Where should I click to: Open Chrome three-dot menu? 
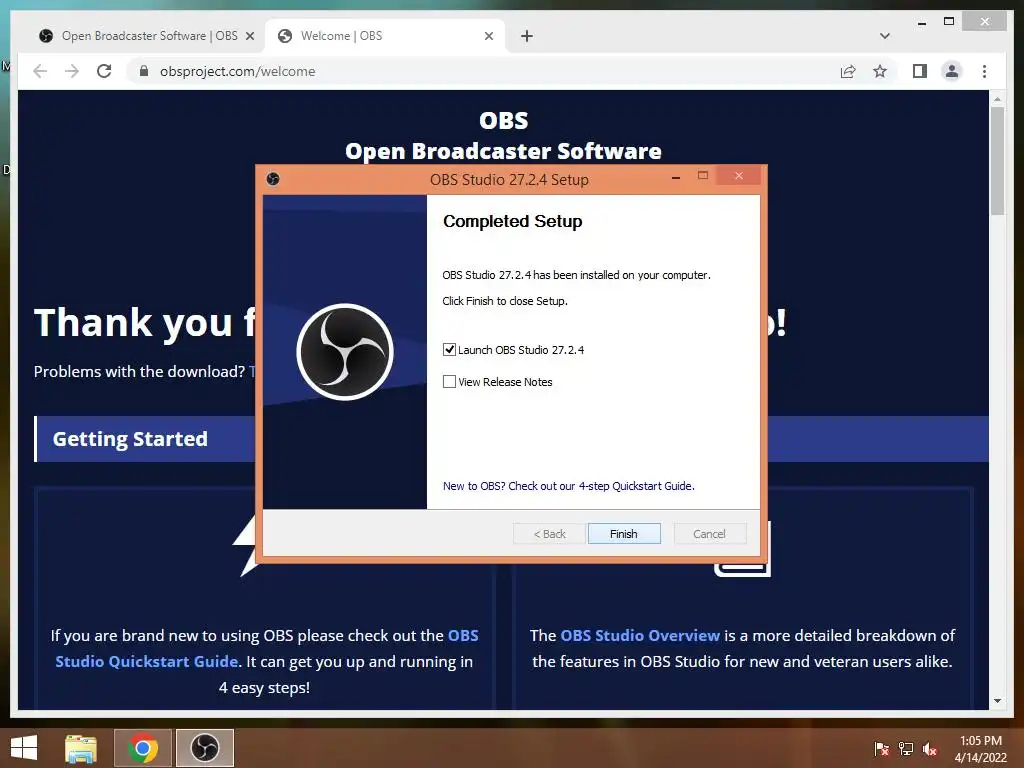[x=984, y=71]
